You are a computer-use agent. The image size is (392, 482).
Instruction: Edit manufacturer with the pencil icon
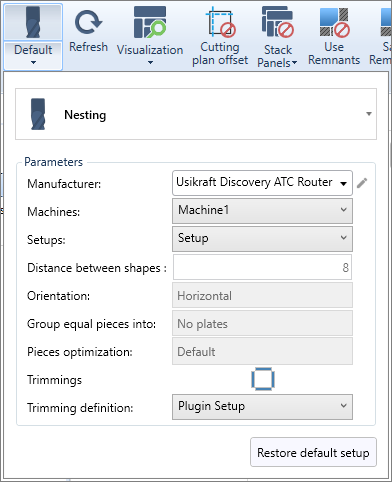click(362, 183)
